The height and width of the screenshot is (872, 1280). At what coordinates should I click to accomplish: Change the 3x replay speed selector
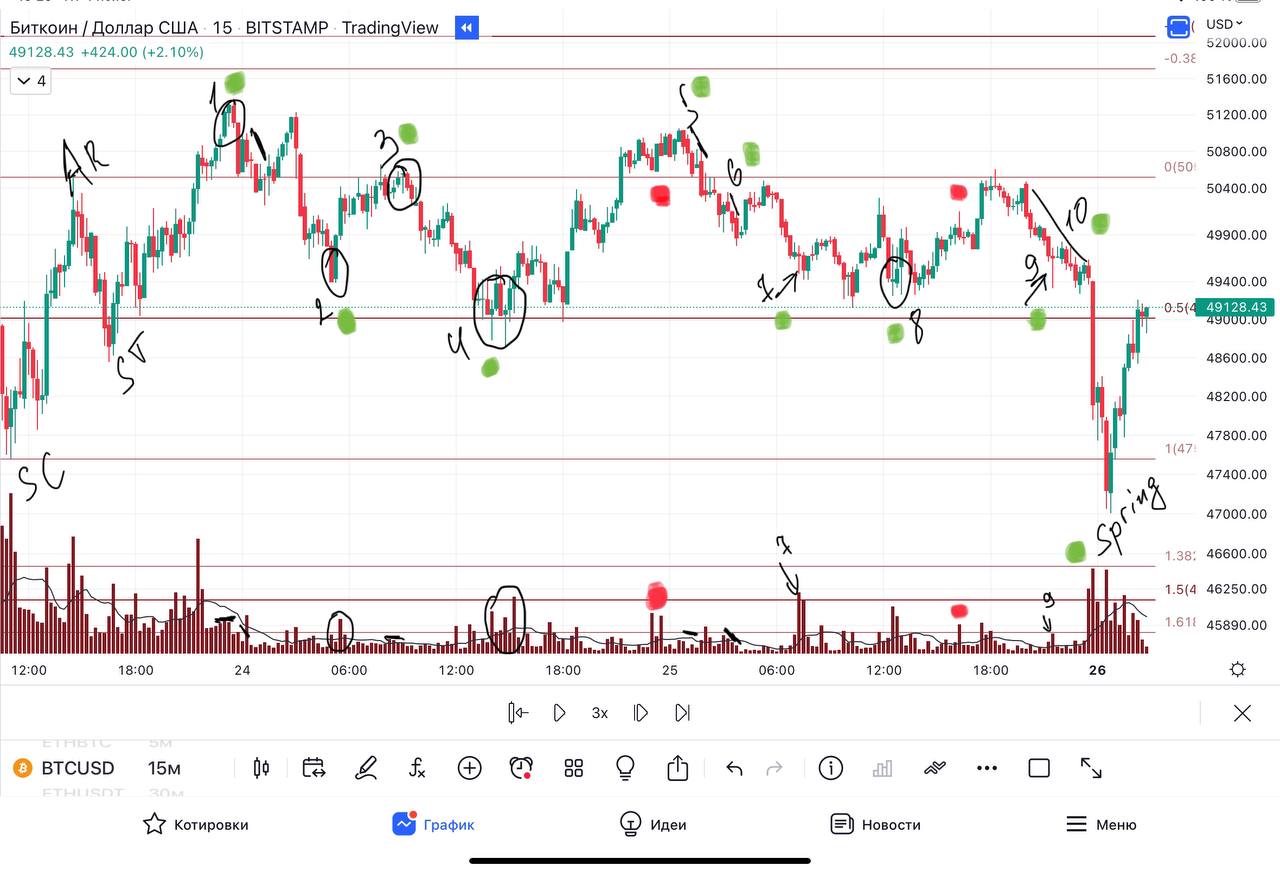600,713
